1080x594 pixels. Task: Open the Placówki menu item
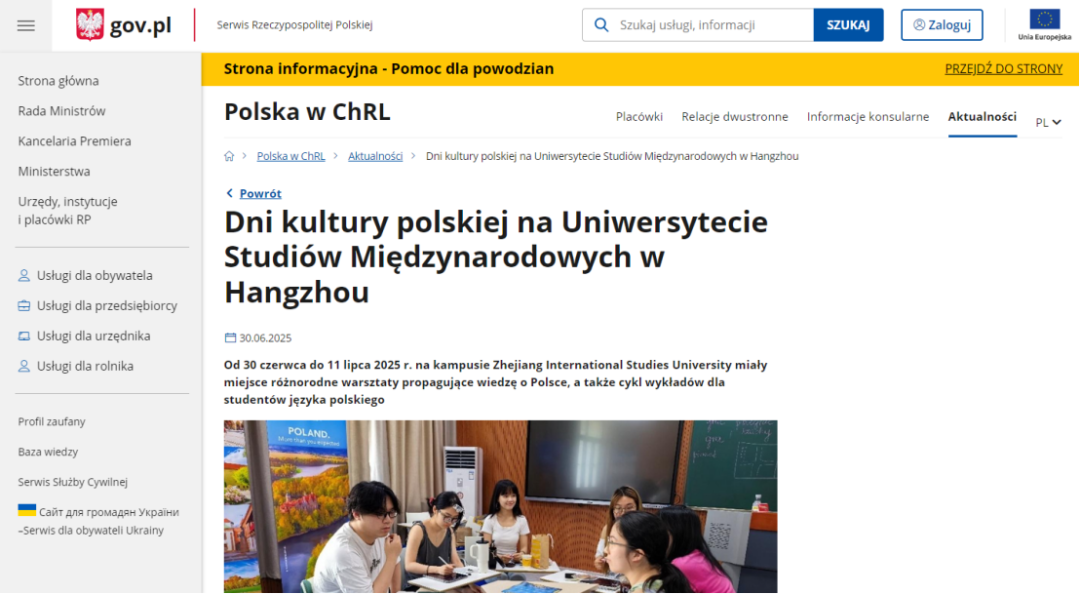(x=639, y=117)
